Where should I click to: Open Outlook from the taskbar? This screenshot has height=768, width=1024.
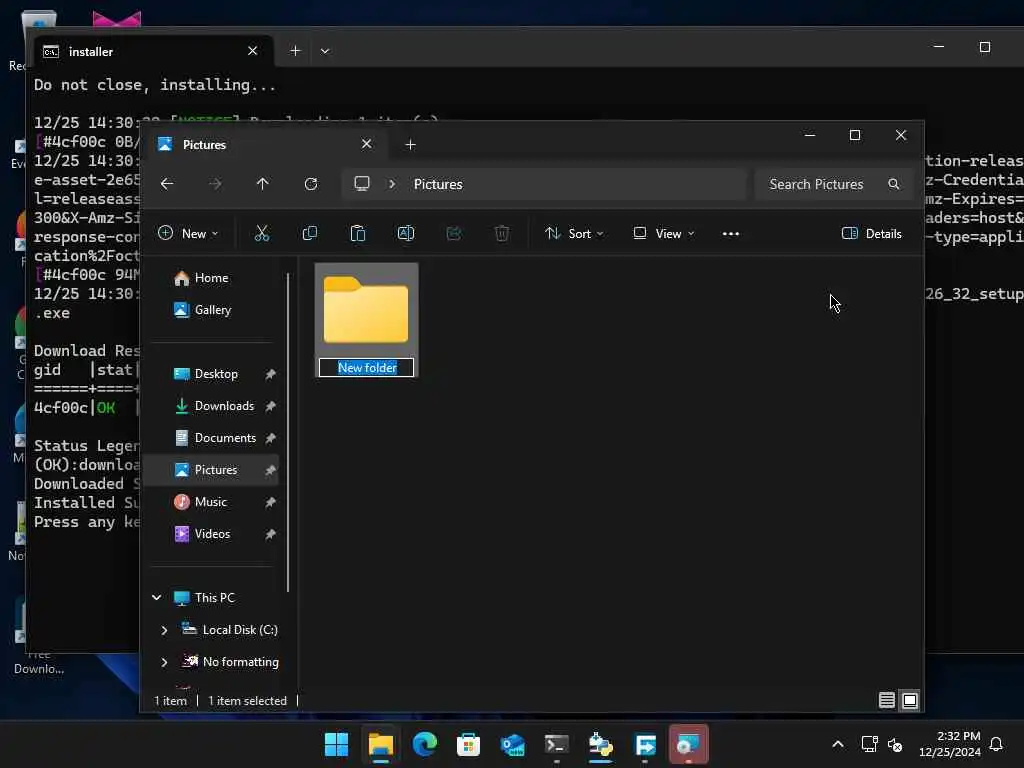(513, 744)
